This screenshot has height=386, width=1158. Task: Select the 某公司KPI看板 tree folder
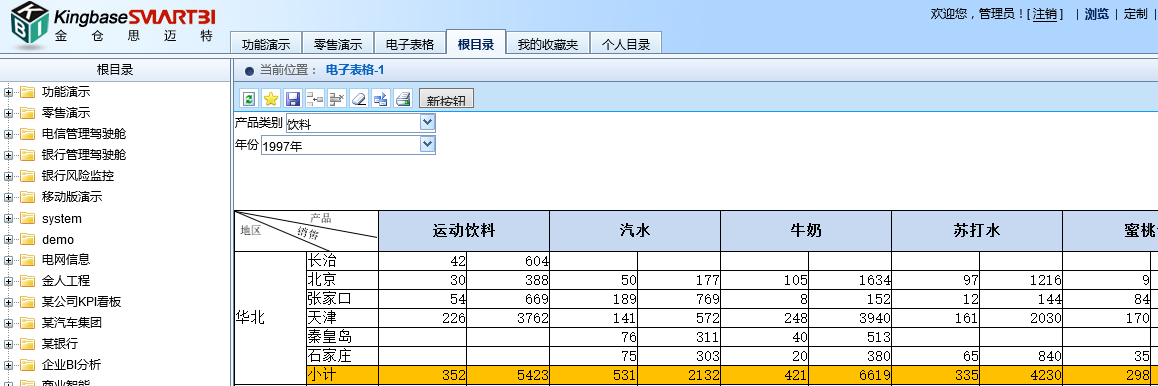(81, 301)
